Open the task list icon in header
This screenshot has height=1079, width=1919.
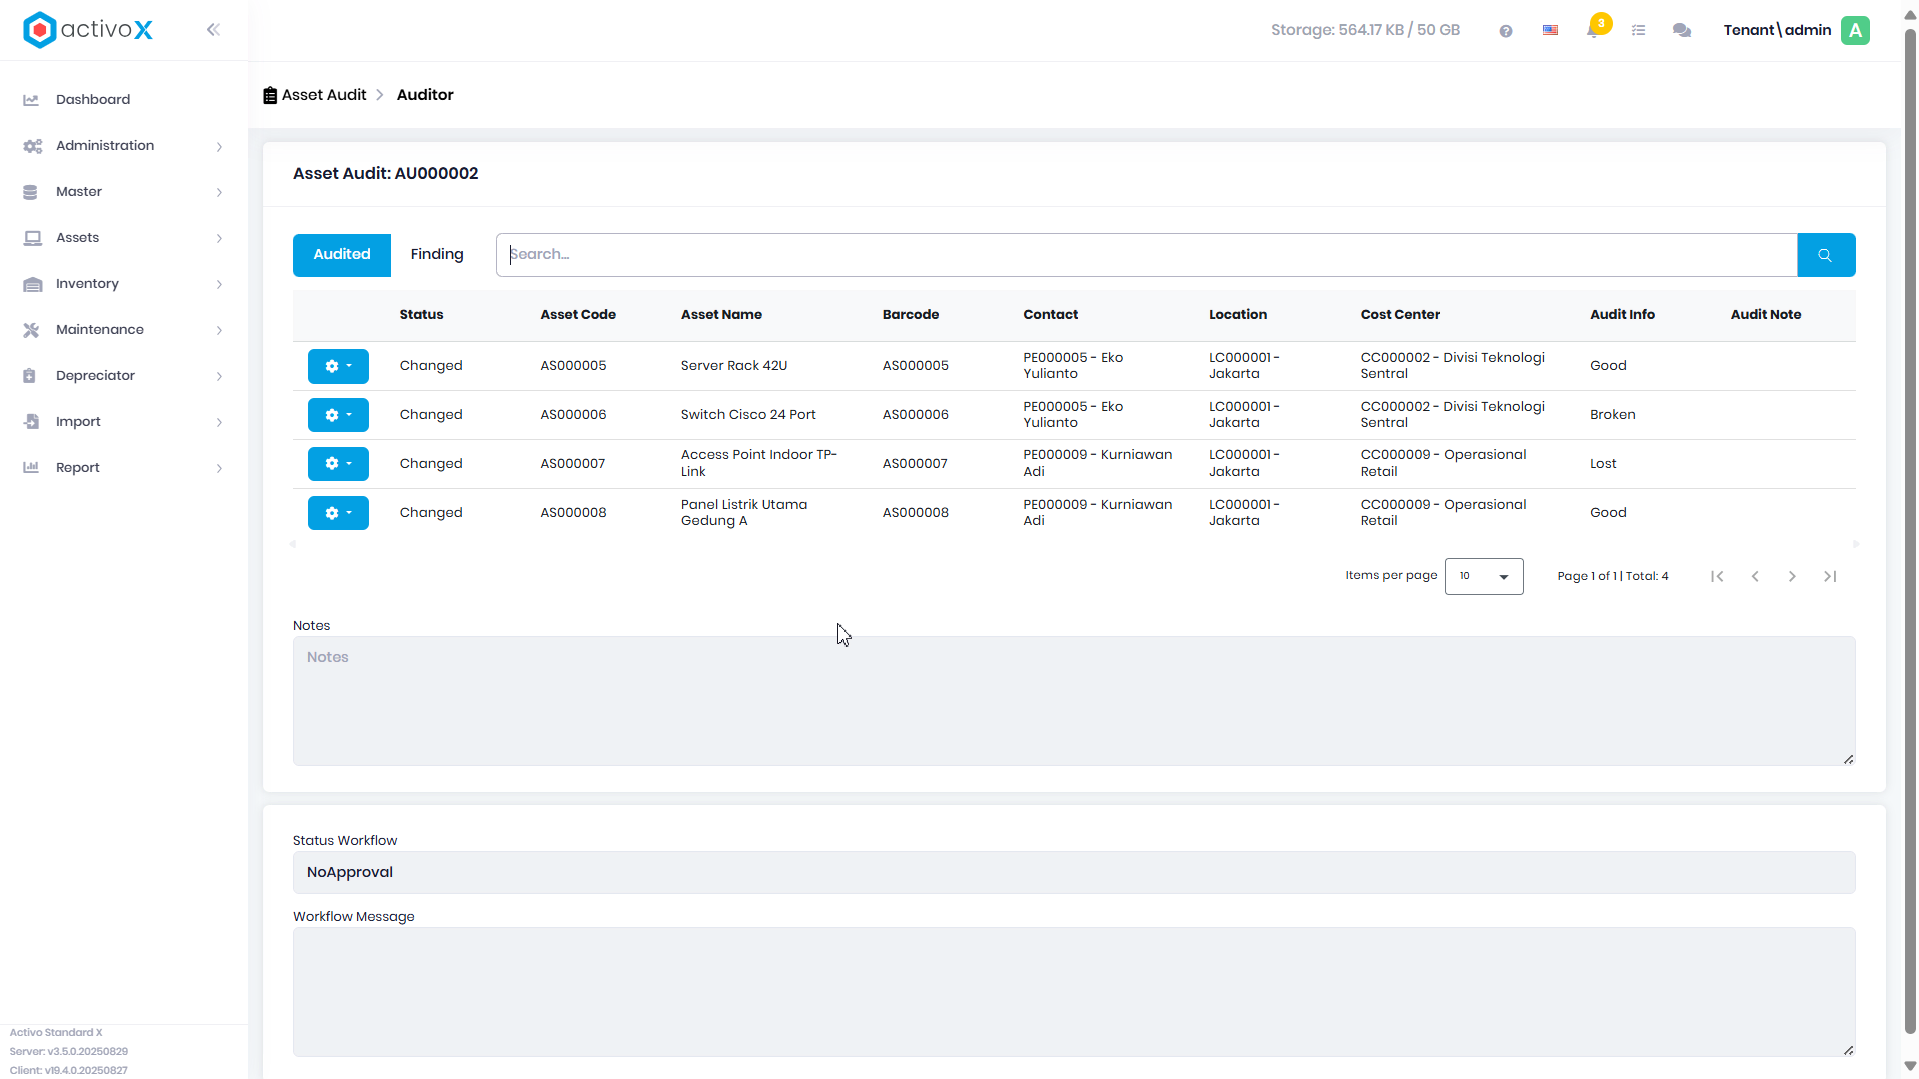(1638, 31)
